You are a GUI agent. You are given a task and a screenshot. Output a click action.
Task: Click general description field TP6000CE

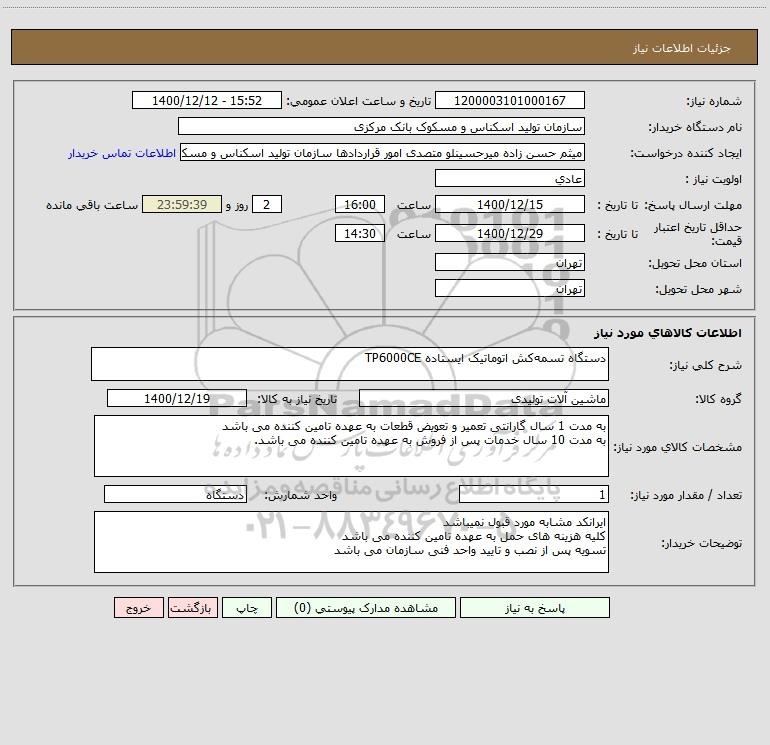(350, 364)
